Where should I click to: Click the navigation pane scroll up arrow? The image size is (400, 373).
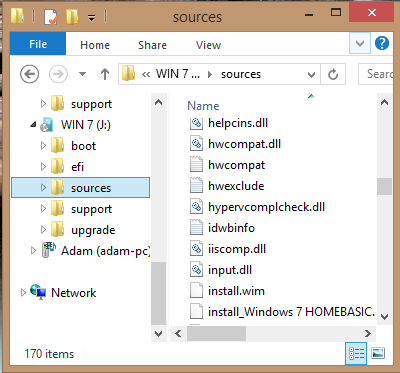[159, 102]
